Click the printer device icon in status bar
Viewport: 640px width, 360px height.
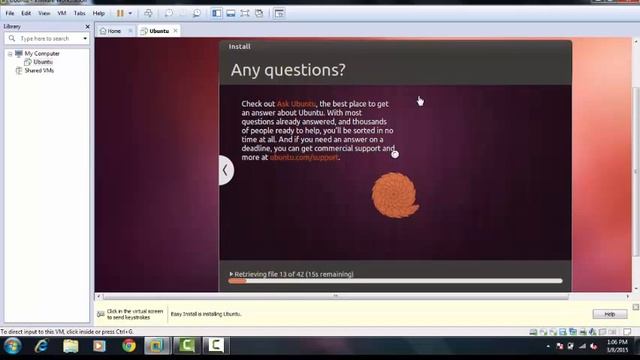pos(583,332)
